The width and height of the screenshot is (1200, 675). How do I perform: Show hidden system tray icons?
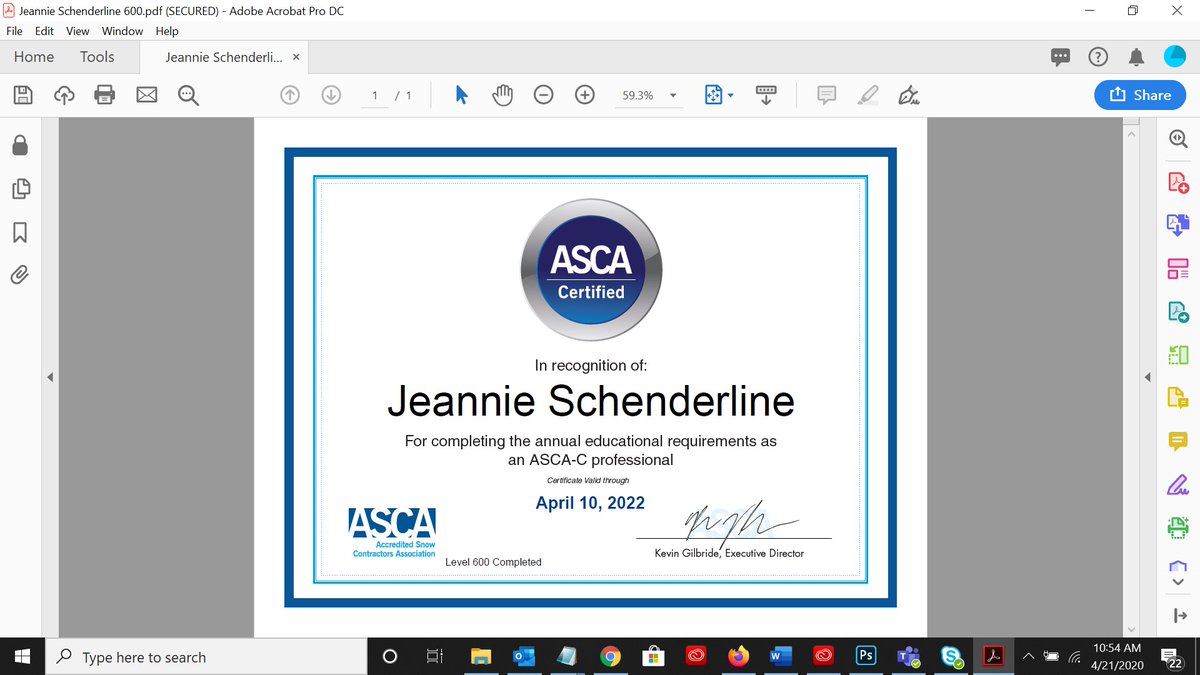1027,657
